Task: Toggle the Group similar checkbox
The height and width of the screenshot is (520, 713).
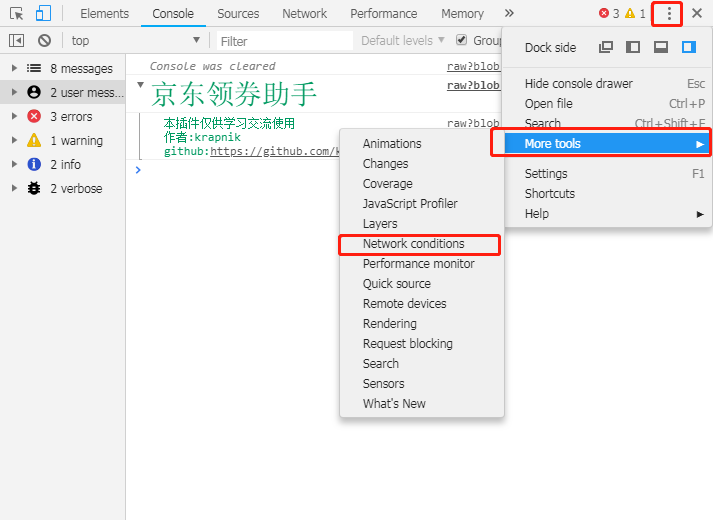Action: click(462, 40)
